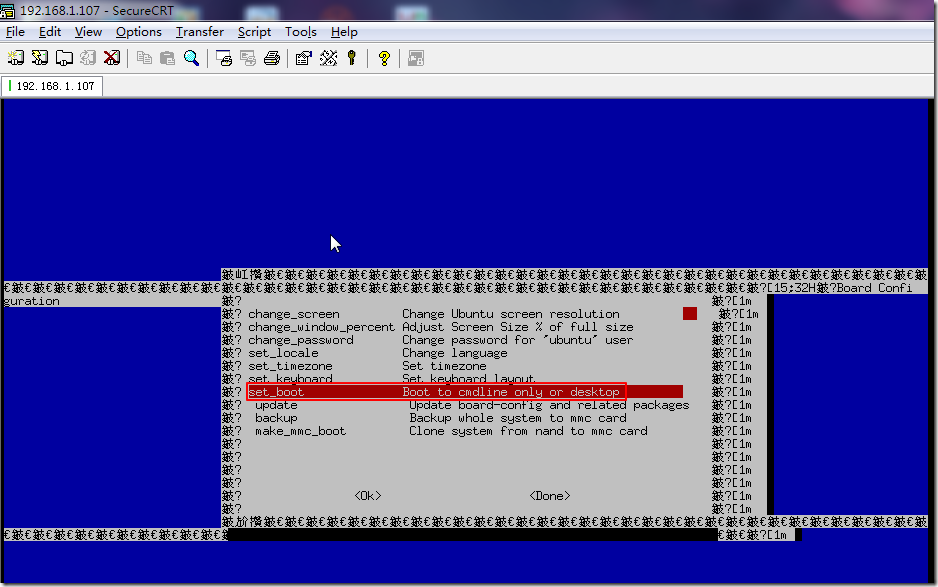Select the change_window_percent entry
938x587 pixels.
point(322,327)
